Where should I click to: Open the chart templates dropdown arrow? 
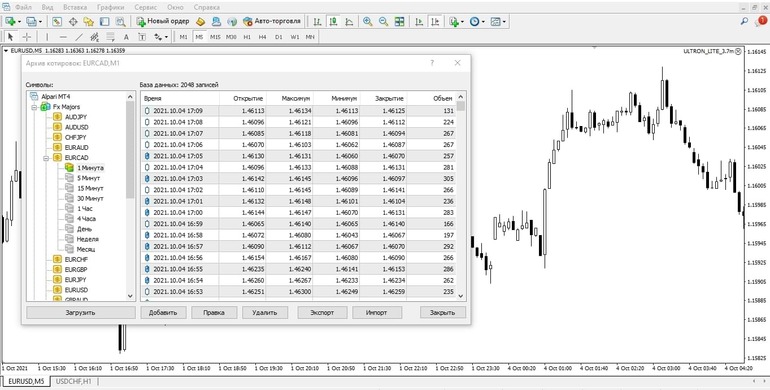point(504,22)
